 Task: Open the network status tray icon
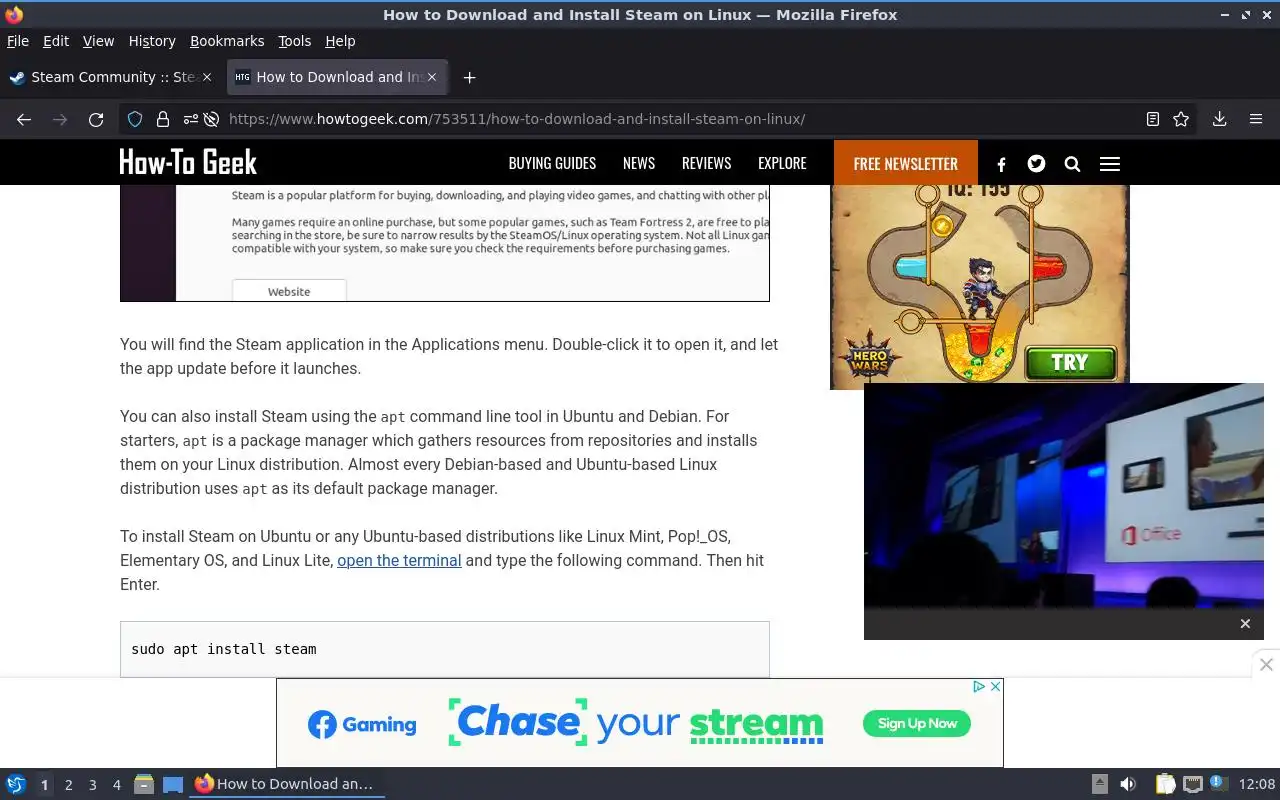pyautogui.click(x=1192, y=784)
